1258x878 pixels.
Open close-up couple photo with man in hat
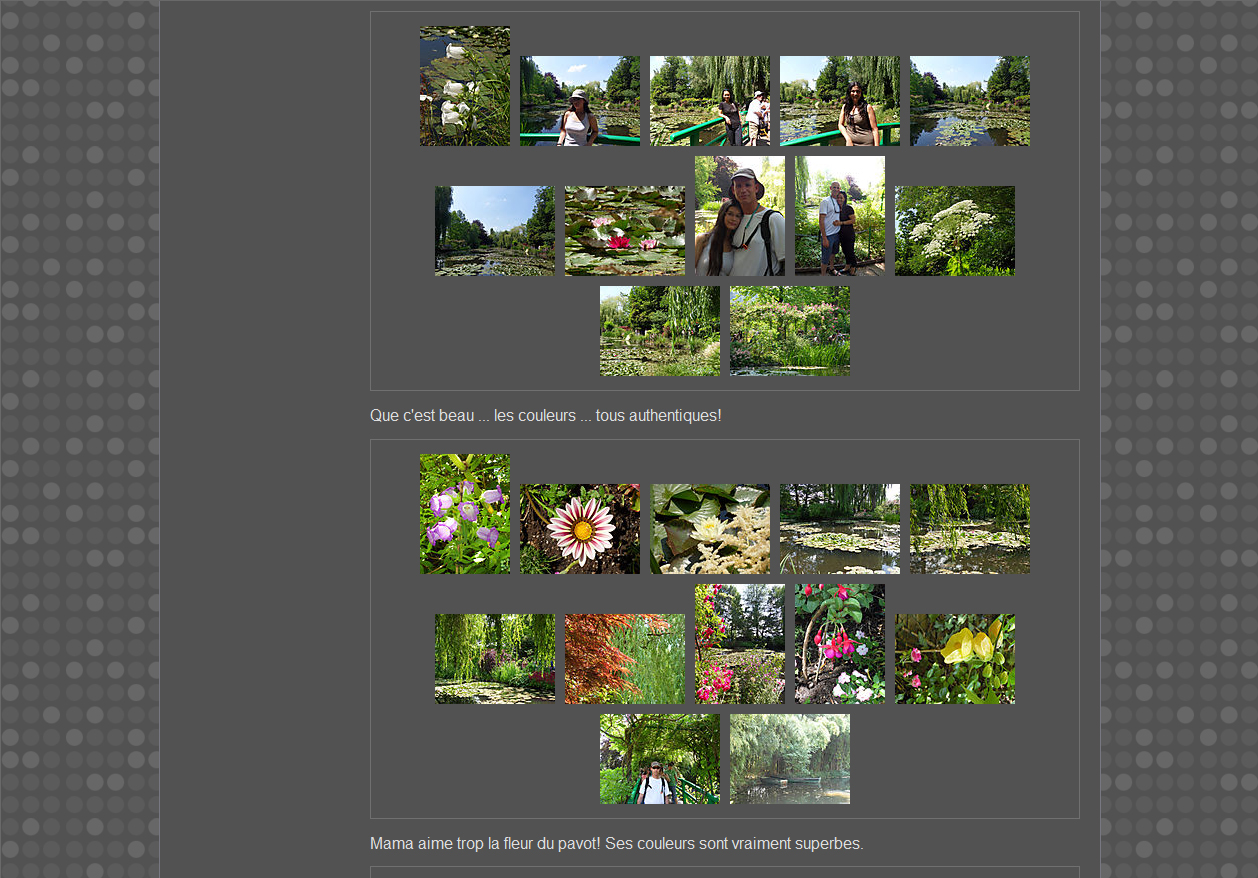click(739, 216)
